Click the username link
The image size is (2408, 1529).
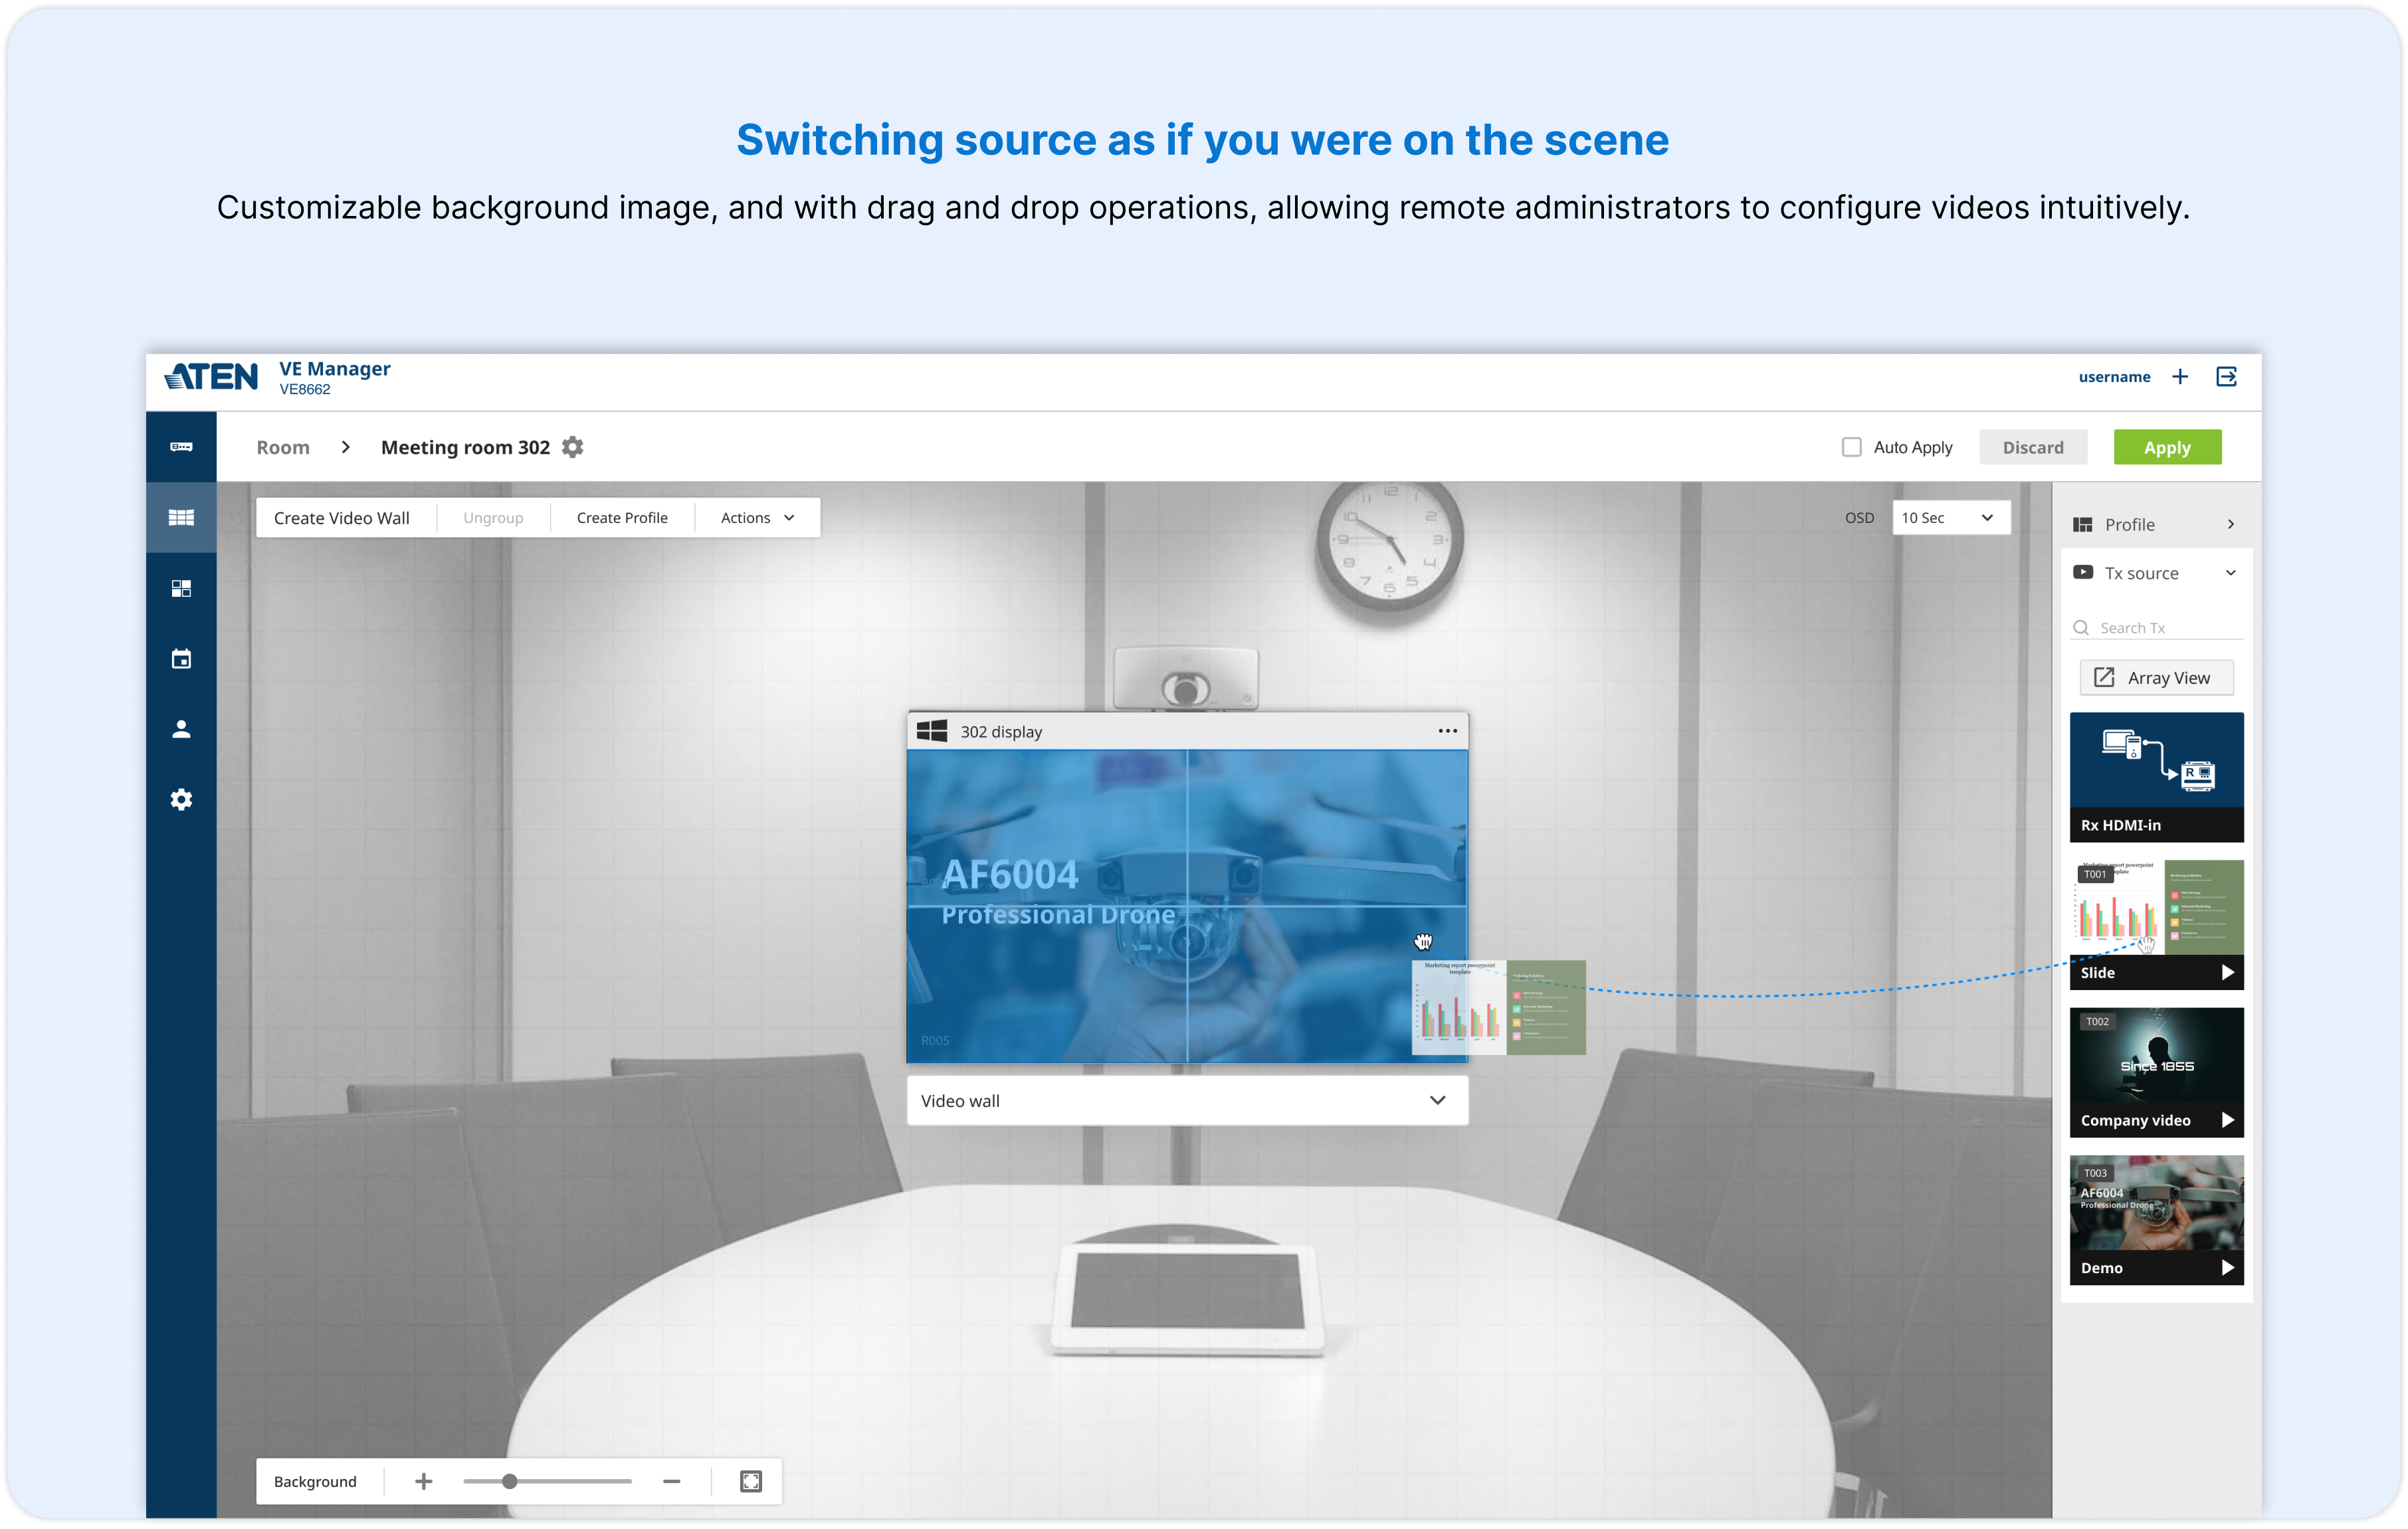(x=2114, y=376)
